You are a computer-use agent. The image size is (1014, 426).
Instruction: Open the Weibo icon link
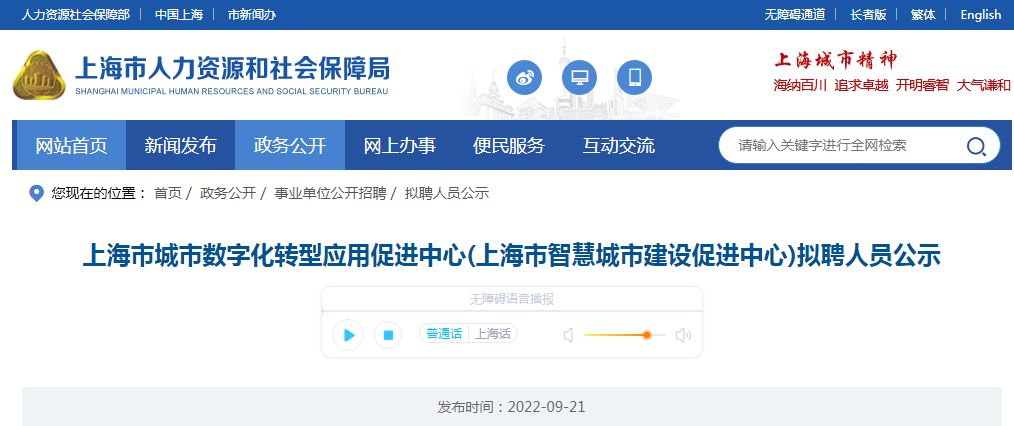pos(524,78)
